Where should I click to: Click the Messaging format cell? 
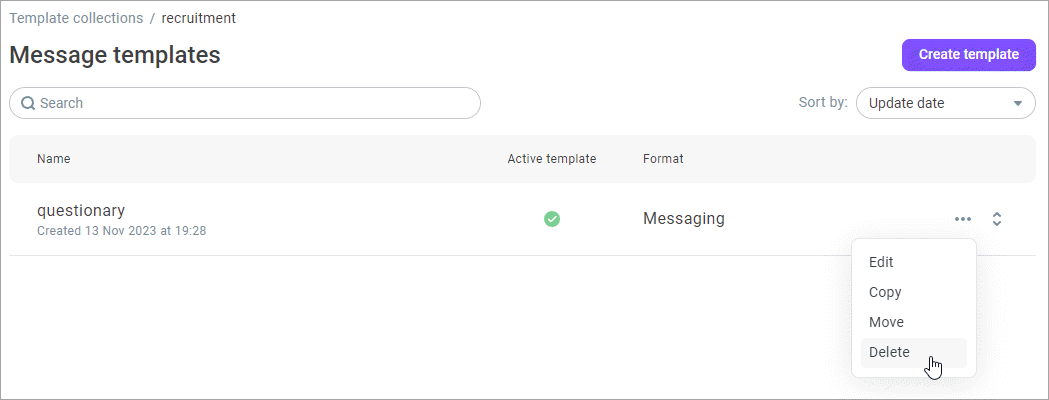684,219
